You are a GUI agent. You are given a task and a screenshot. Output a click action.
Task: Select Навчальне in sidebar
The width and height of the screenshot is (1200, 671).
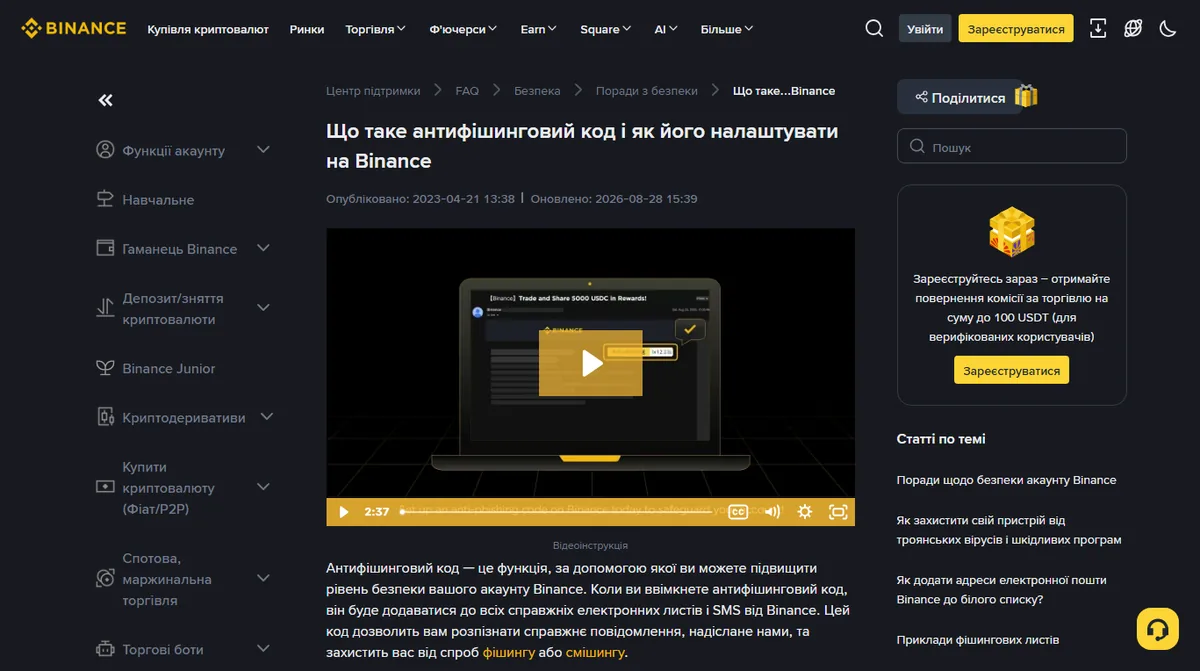158,199
